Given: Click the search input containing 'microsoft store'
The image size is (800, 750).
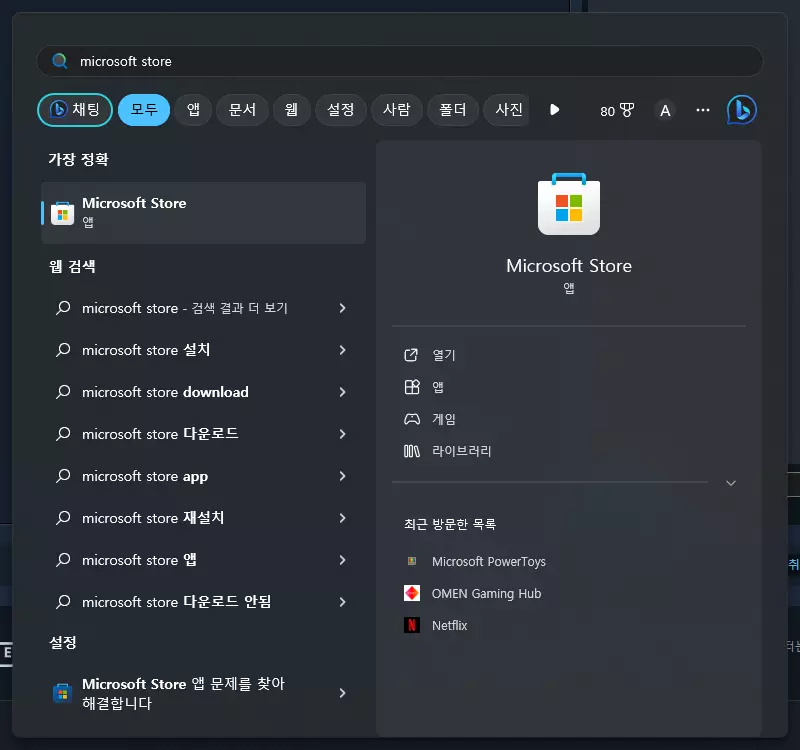Looking at the screenshot, I should [x=400, y=61].
